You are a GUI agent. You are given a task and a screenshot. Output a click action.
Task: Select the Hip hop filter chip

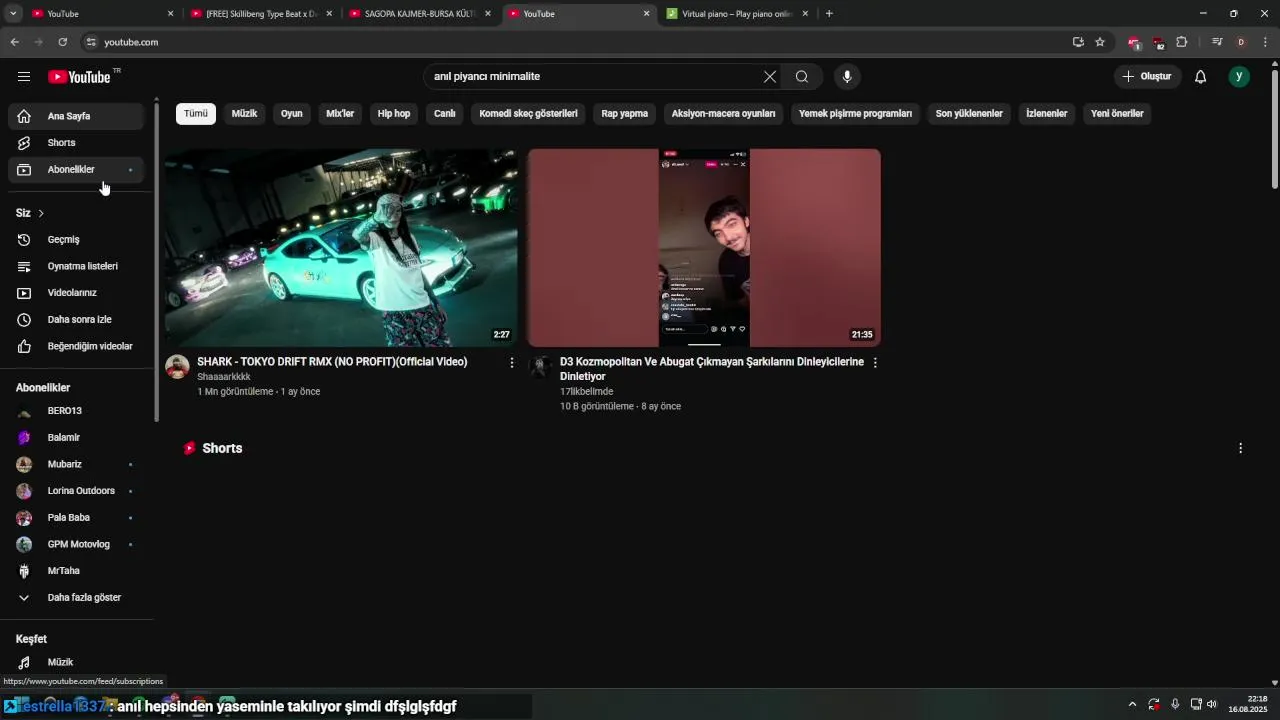394,114
